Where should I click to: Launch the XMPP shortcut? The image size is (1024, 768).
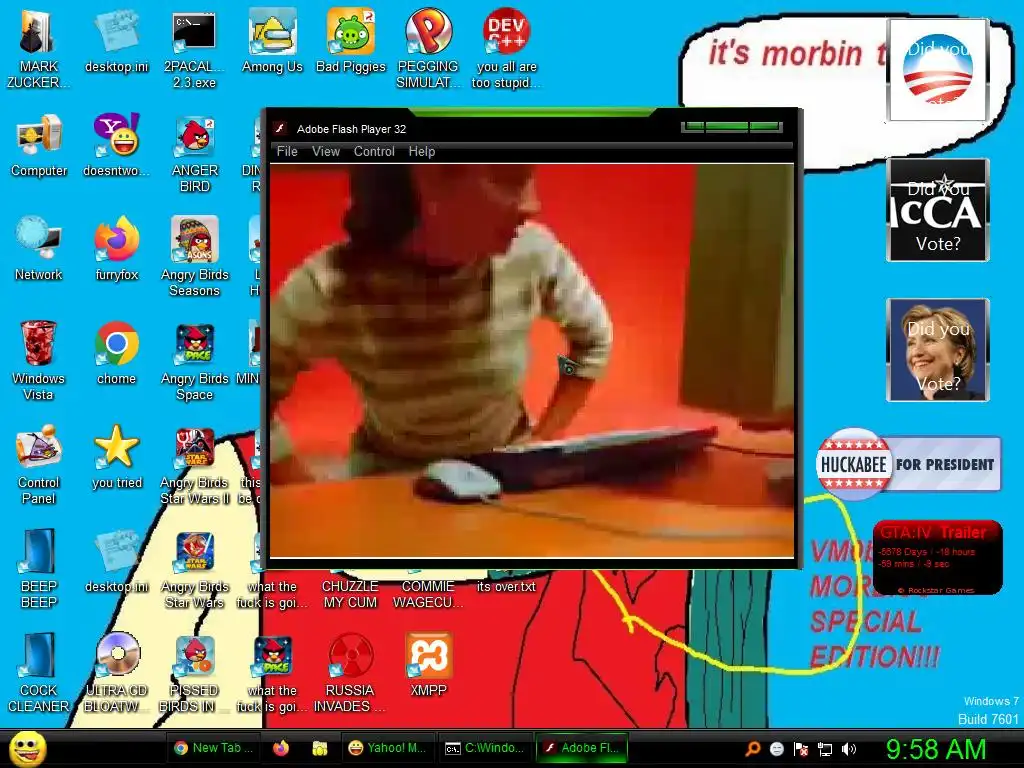[x=428, y=665]
